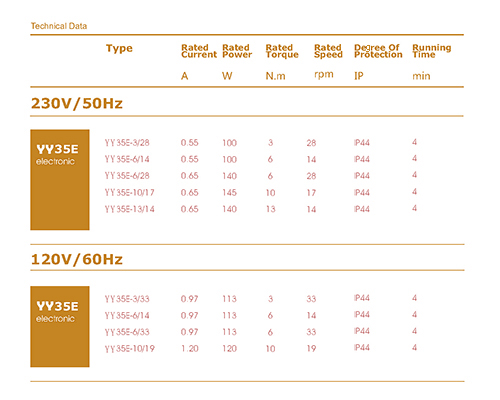Viewport: 500px width, 400px height.
Task: Select type 'YY35E-10/19'
Action: tap(130, 349)
